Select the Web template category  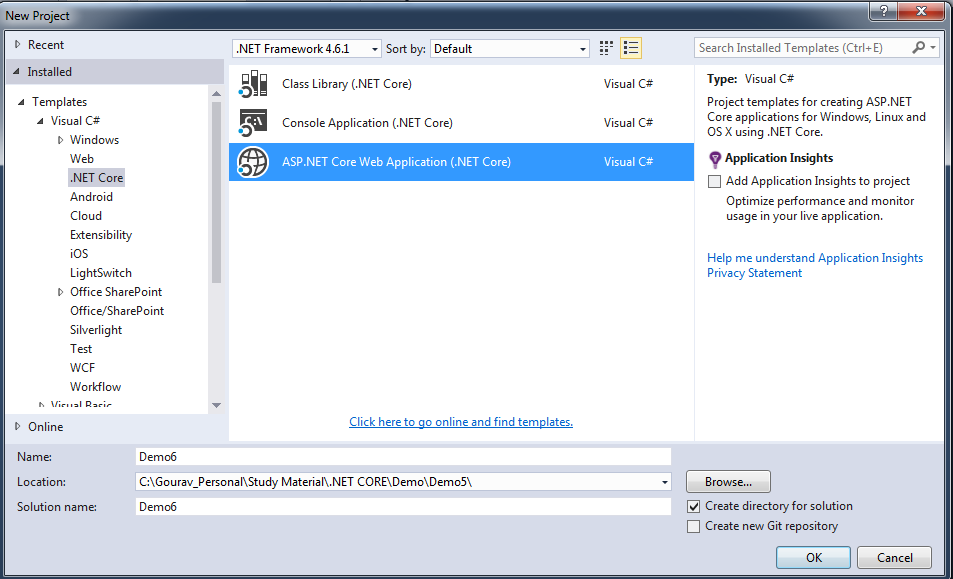coord(81,159)
